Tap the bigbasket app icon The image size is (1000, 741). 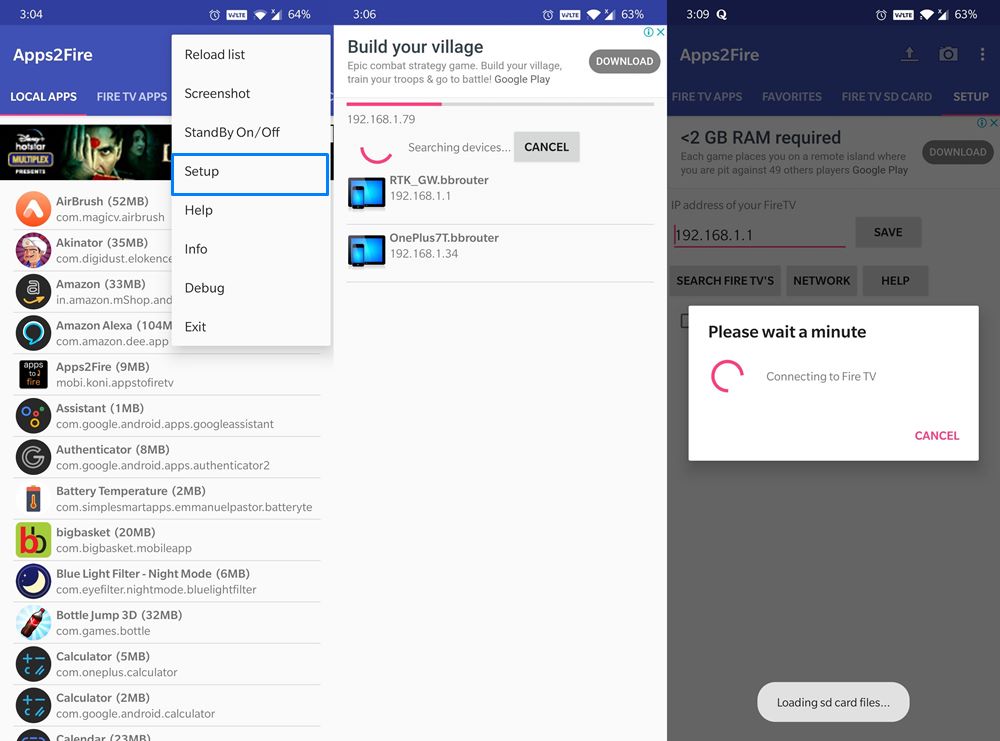coord(33,540)
